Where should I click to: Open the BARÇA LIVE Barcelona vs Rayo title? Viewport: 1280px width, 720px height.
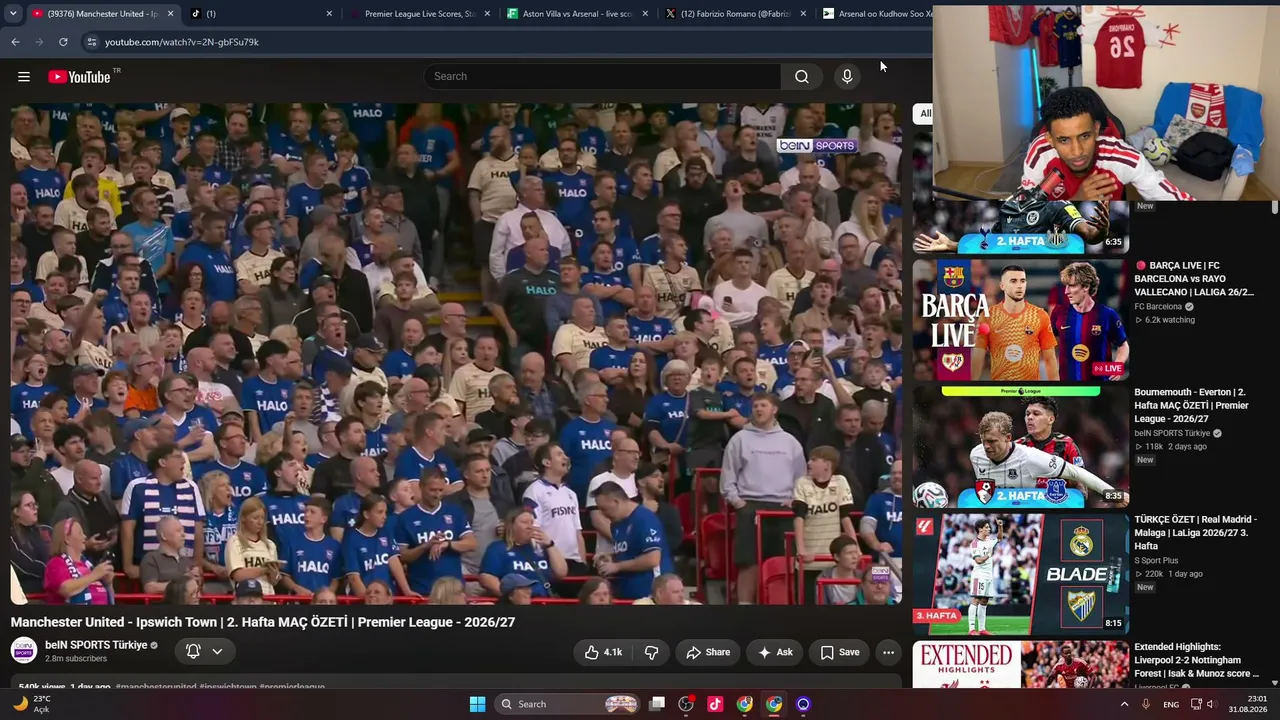click(x=1194, y=279)
